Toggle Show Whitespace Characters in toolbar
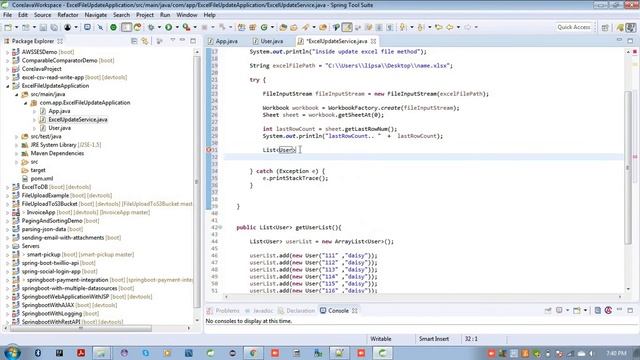640x360 pixels. point(390,27)
